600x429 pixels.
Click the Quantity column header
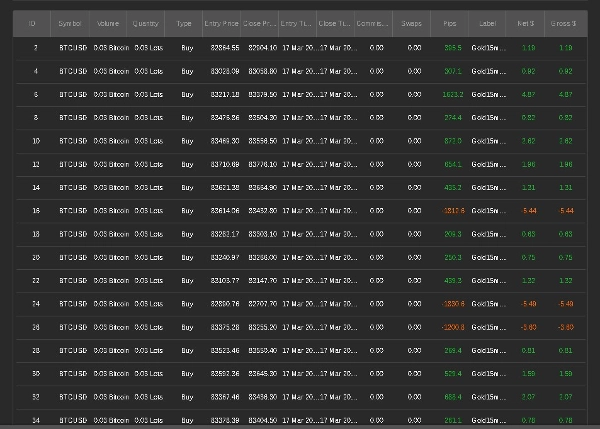pyautogui.click(x=146, y=22)
